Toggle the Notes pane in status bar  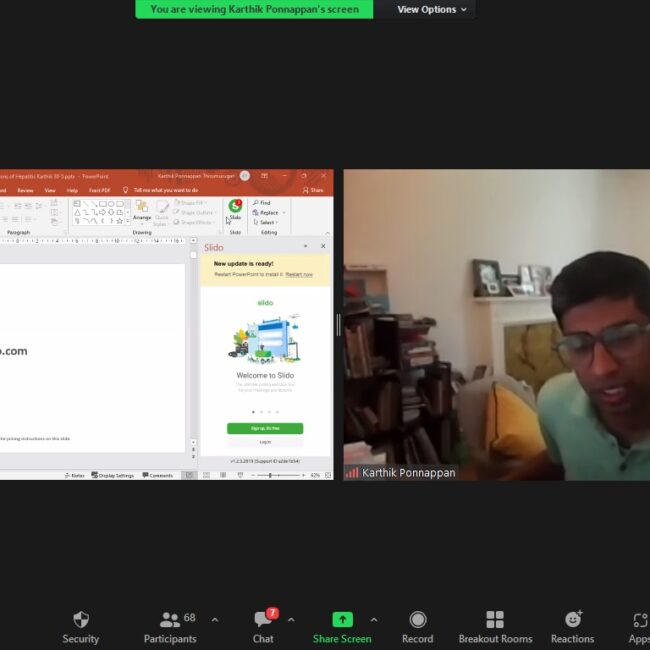(x=75, y=475)
